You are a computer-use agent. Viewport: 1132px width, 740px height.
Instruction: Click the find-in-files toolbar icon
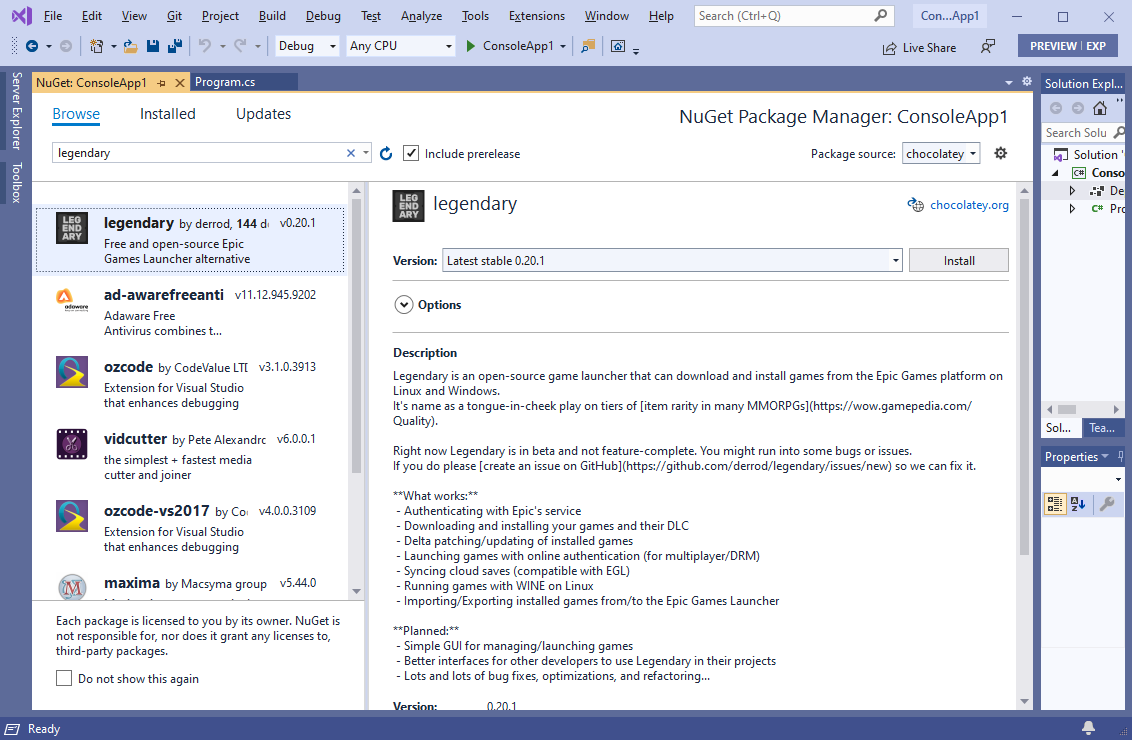[x=588, y=46]
